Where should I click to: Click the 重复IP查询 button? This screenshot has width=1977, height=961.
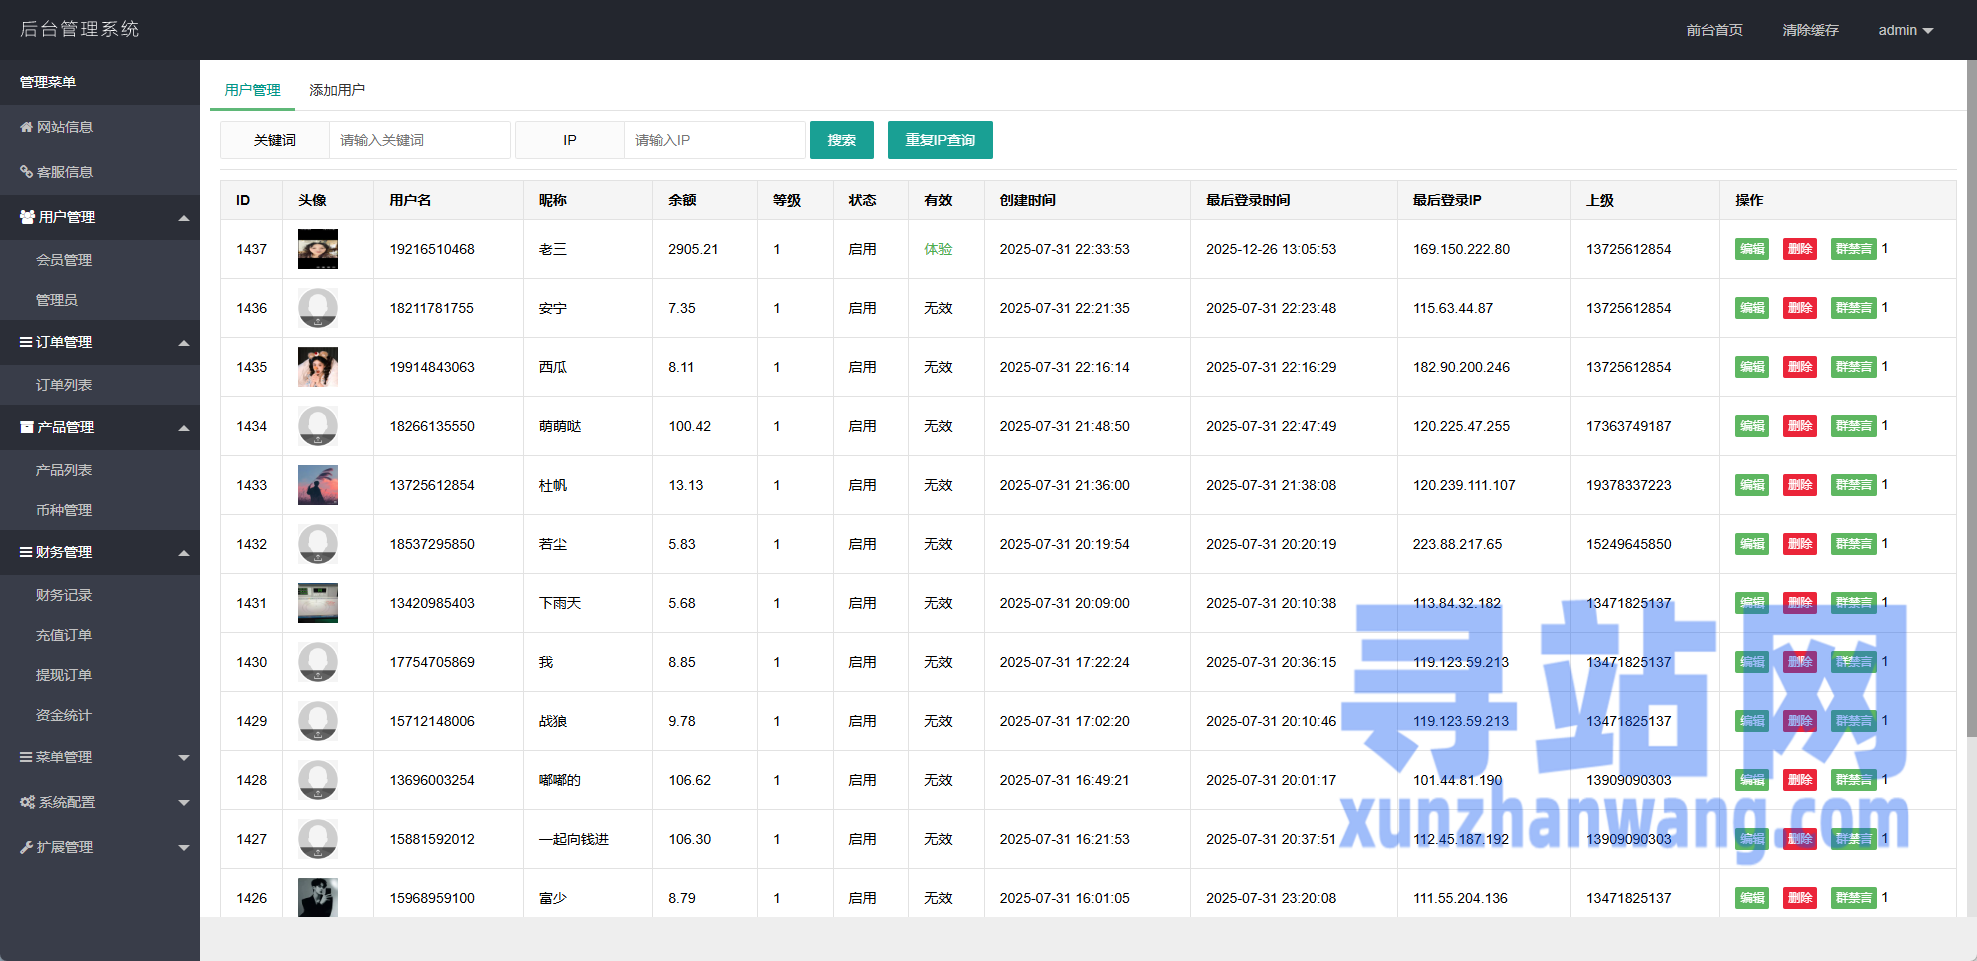coord(940,140)
